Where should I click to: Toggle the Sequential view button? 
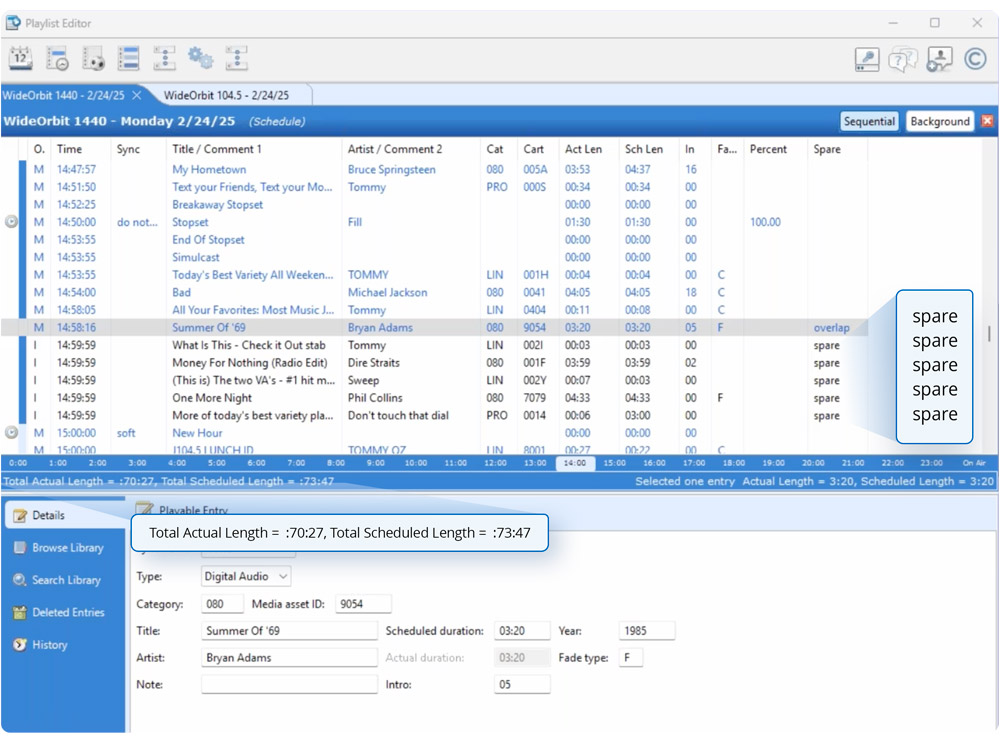click(x=869, y=121)
